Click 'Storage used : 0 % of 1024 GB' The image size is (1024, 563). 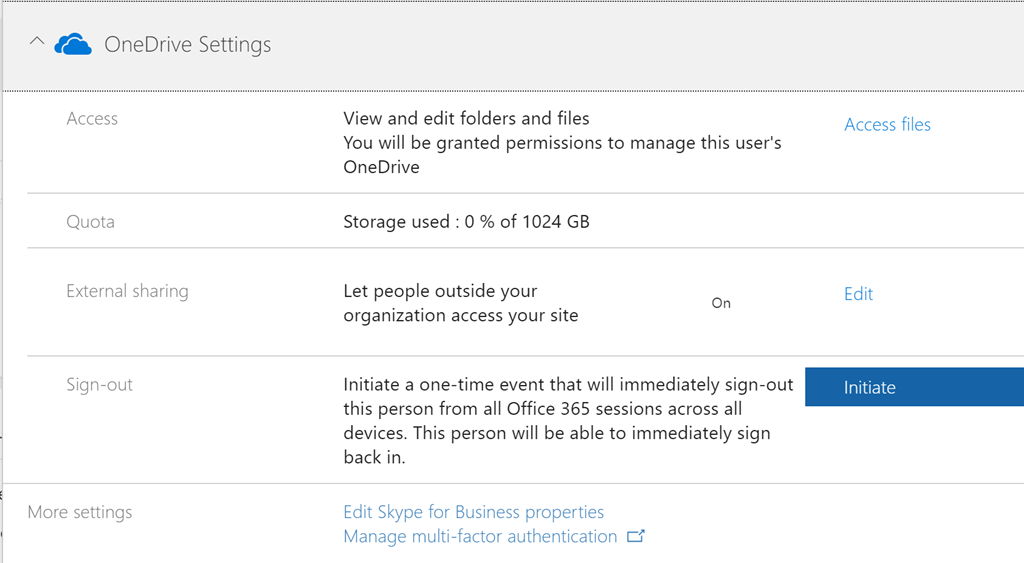tap(466, 222)
